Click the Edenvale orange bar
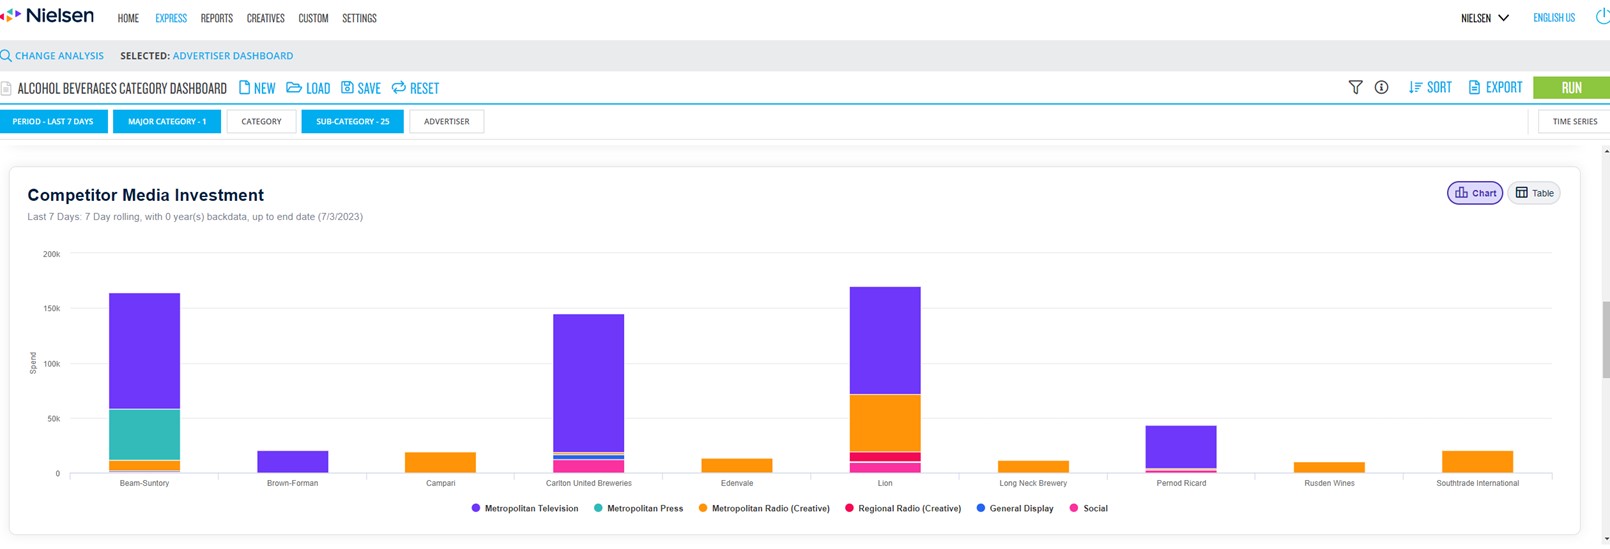The height and width of the screenshot is (549, 1610). [737, 465]
